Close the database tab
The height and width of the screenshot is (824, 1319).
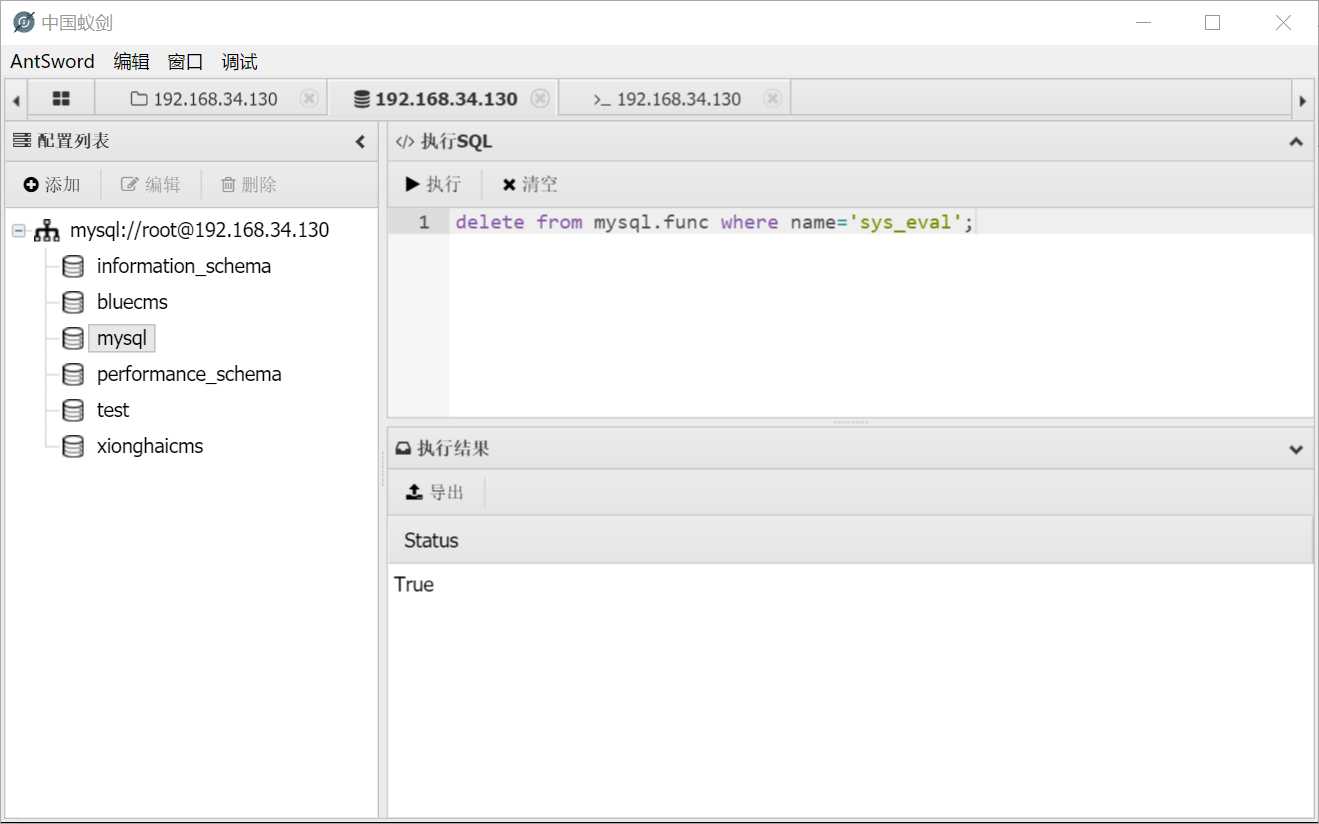click(540, 98)
